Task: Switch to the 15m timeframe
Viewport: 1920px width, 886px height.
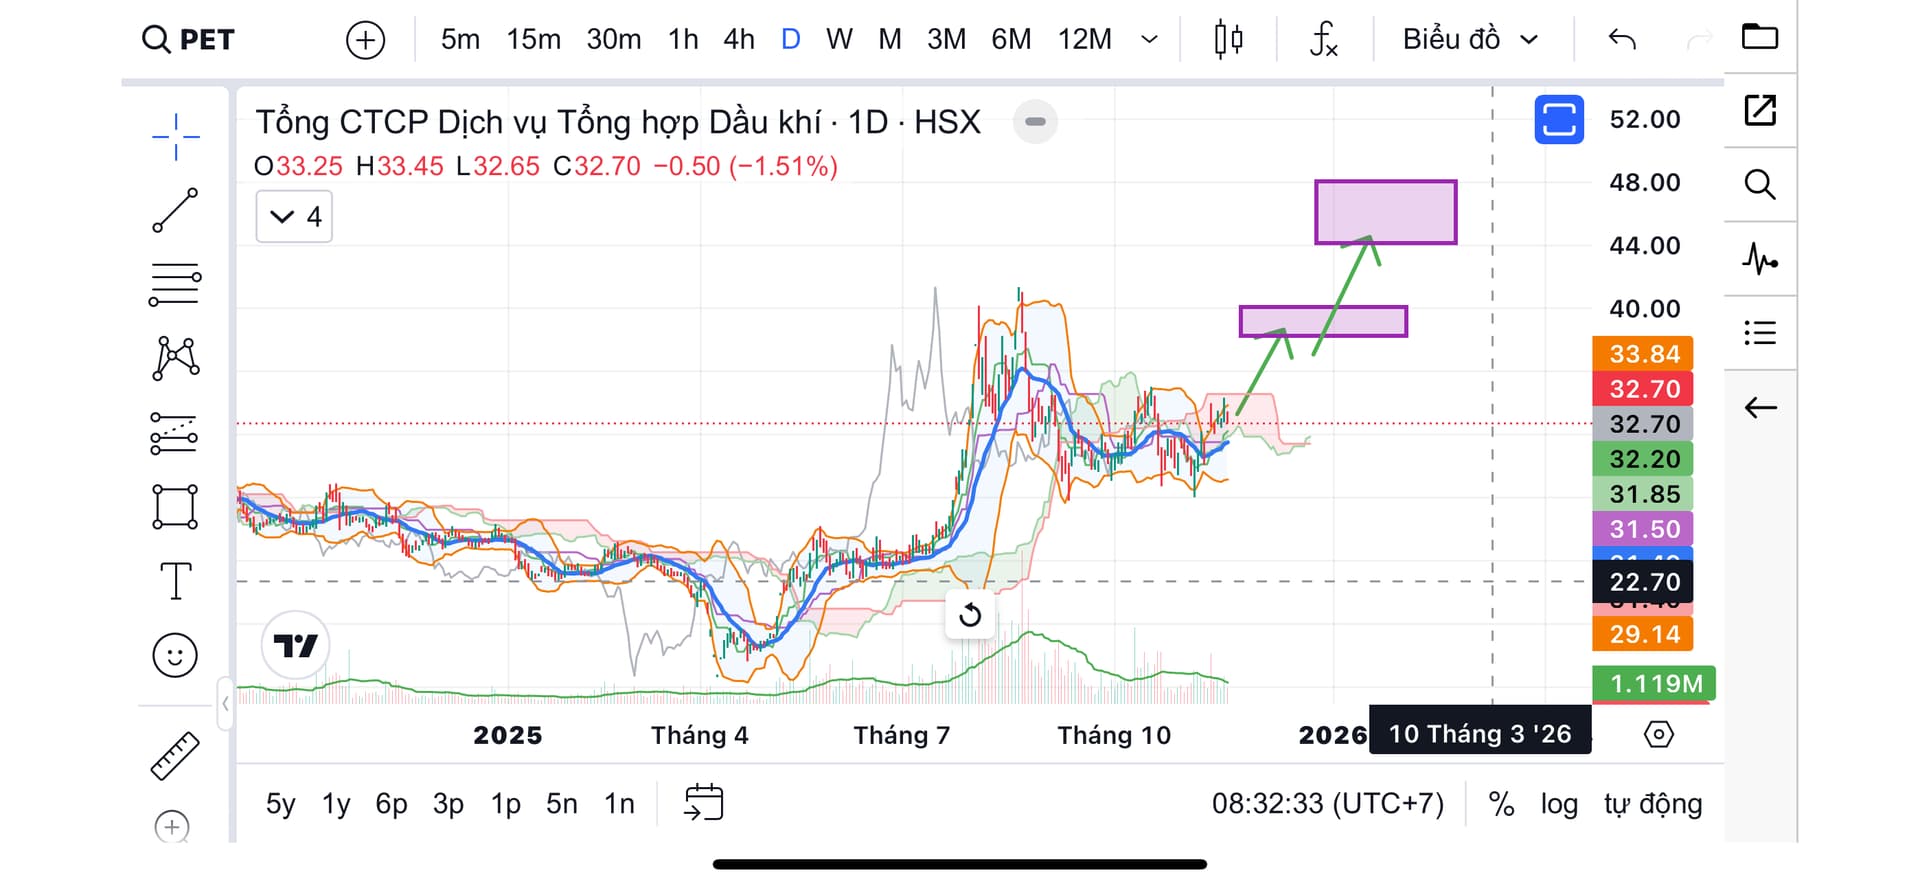Action: coord(533,40)
